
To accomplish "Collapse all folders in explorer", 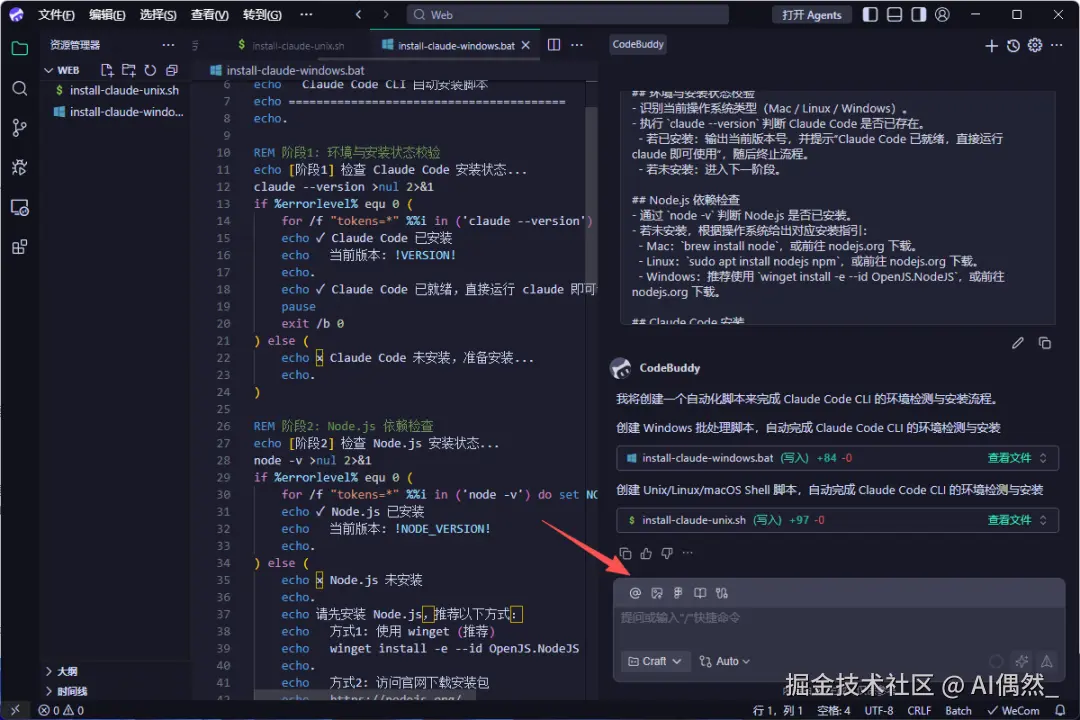I will click(172, 70).
